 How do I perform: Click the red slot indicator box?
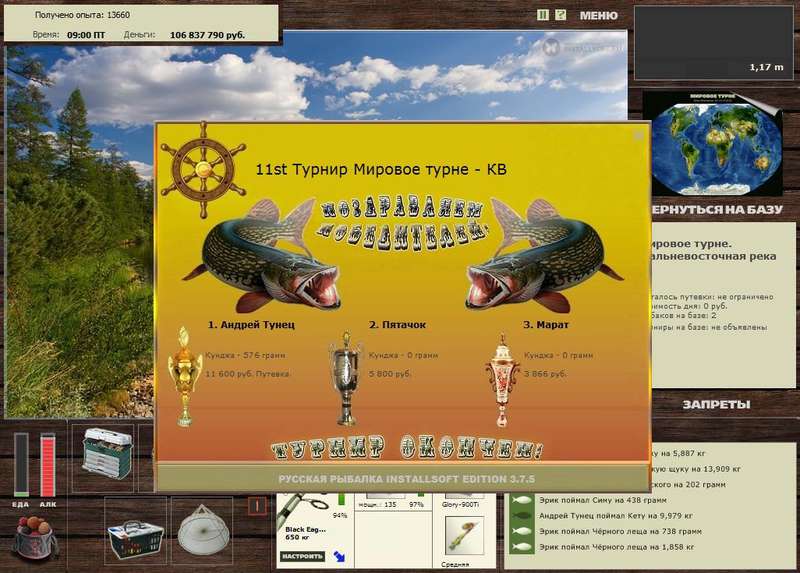coord(257,506)
